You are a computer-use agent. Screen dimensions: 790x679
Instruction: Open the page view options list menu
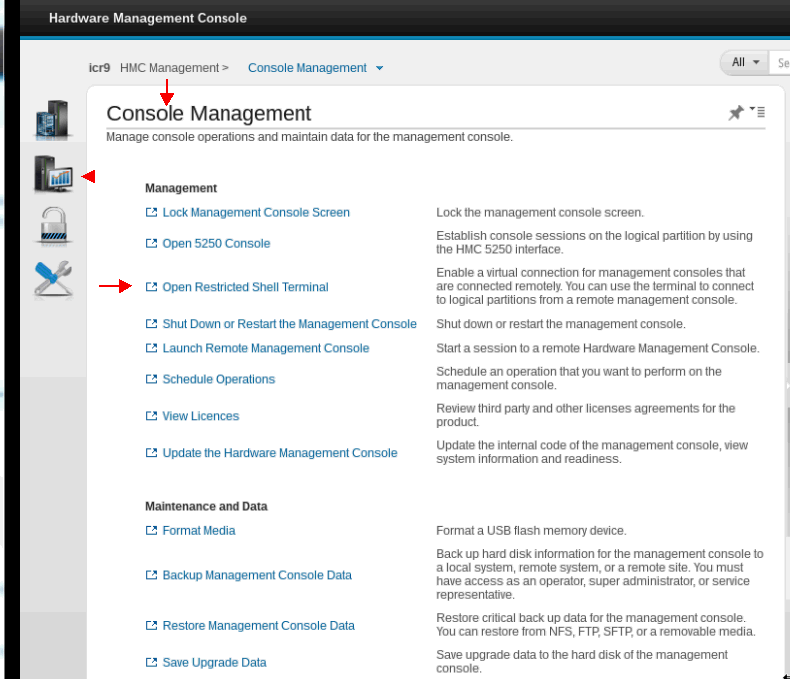click(758, 112)
